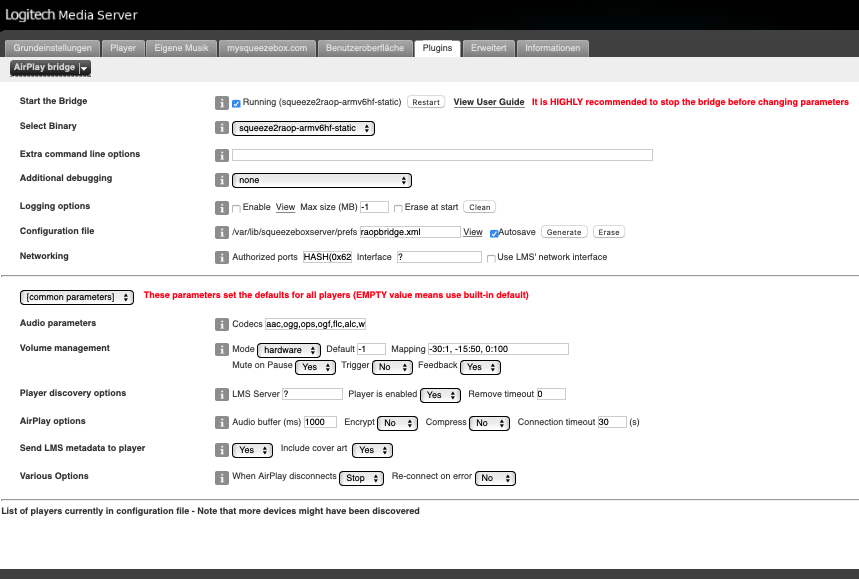Open Send LMS metadata Yes dropdown
859x579 pixels.
[x=253, y=450]
